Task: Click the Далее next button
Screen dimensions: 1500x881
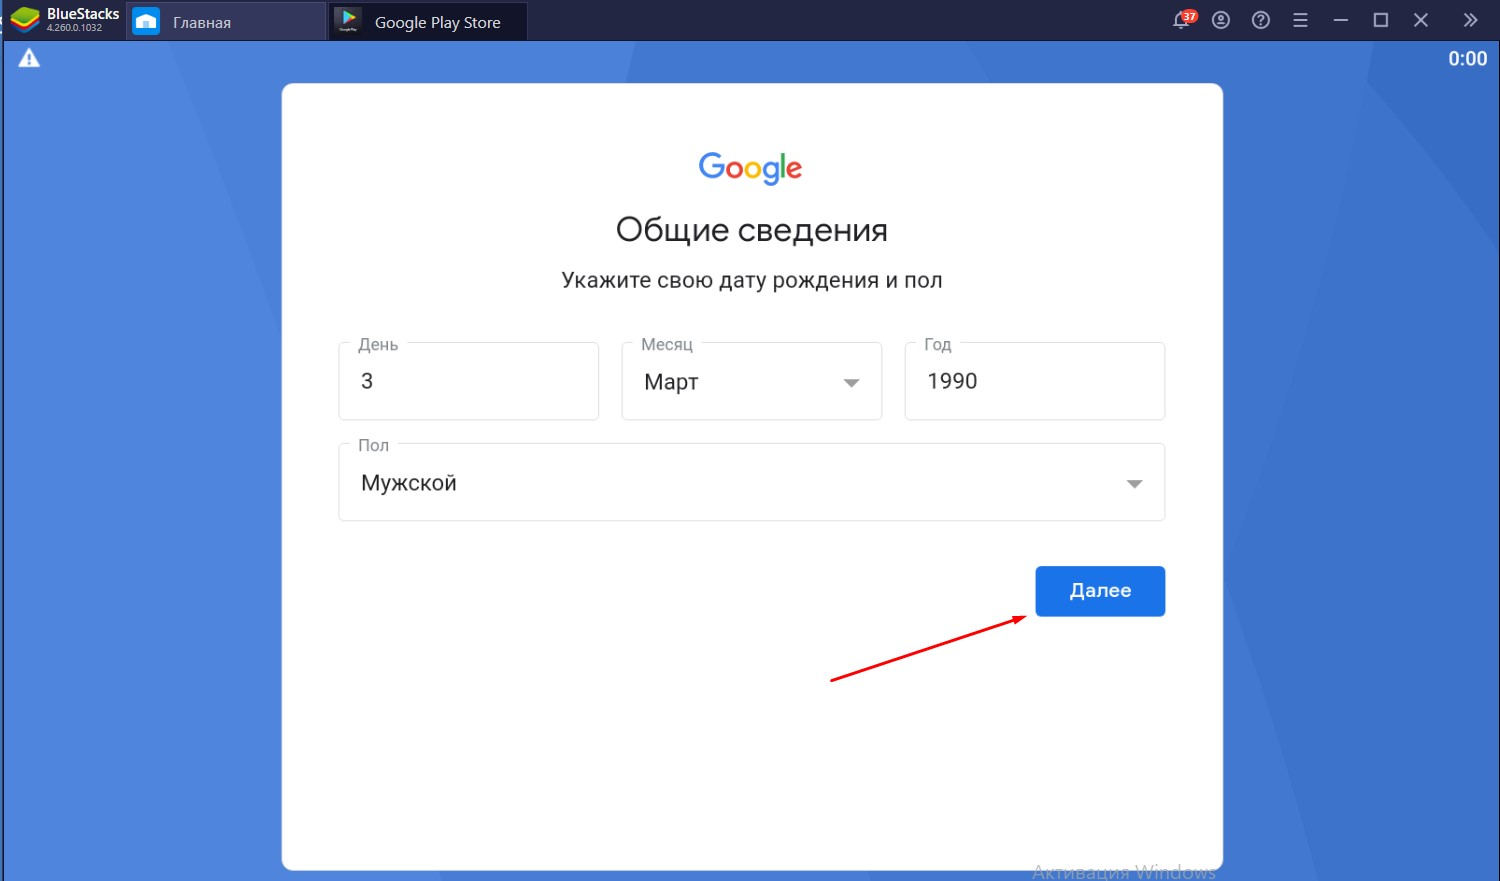Action: (x=1100, y=591)
